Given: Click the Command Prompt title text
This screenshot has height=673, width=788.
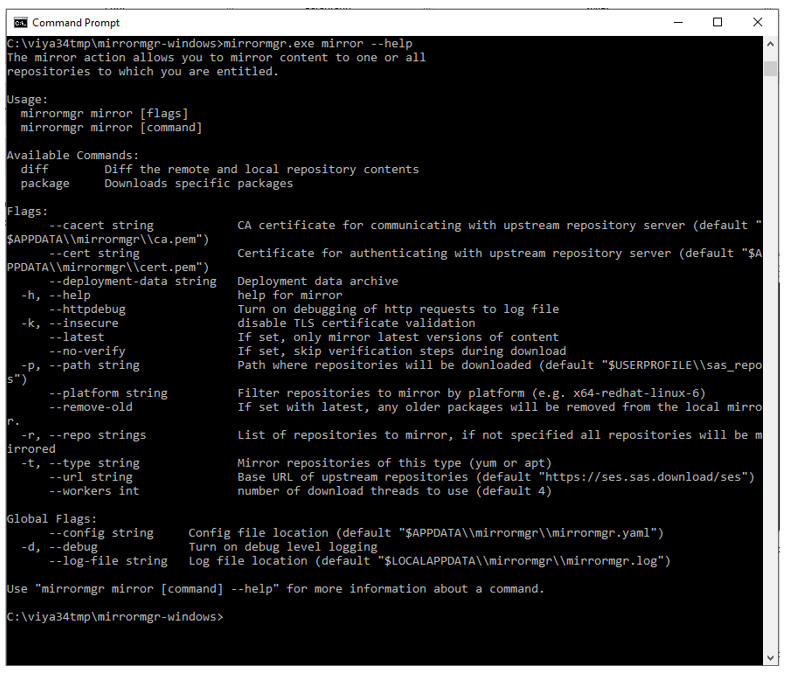Looking at the screenshot, I should (x=76, y=23).
